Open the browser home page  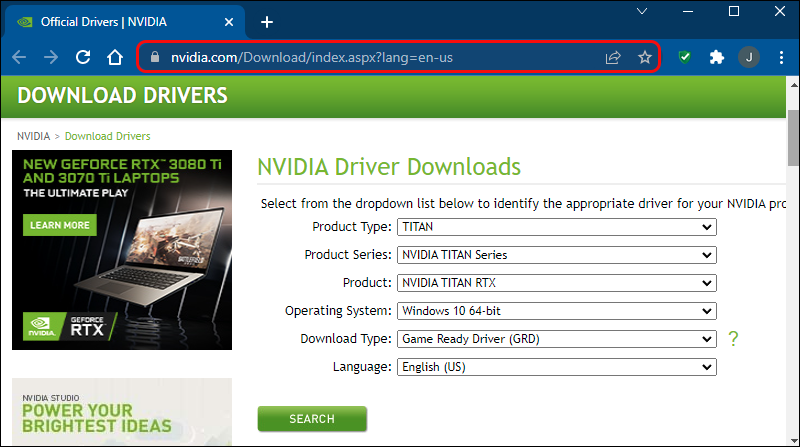115,57
